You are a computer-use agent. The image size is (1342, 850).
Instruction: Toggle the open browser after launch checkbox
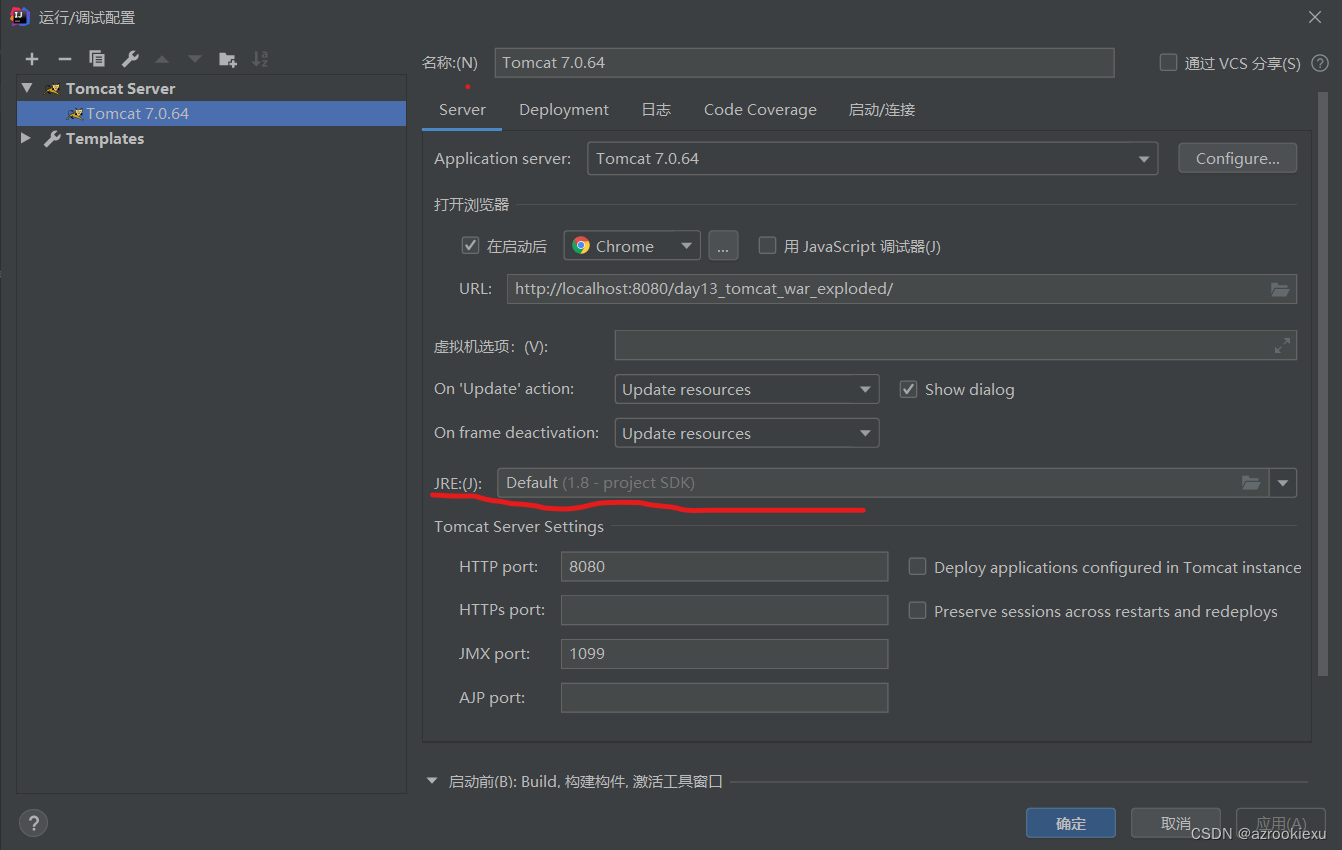tap(470, 246)
